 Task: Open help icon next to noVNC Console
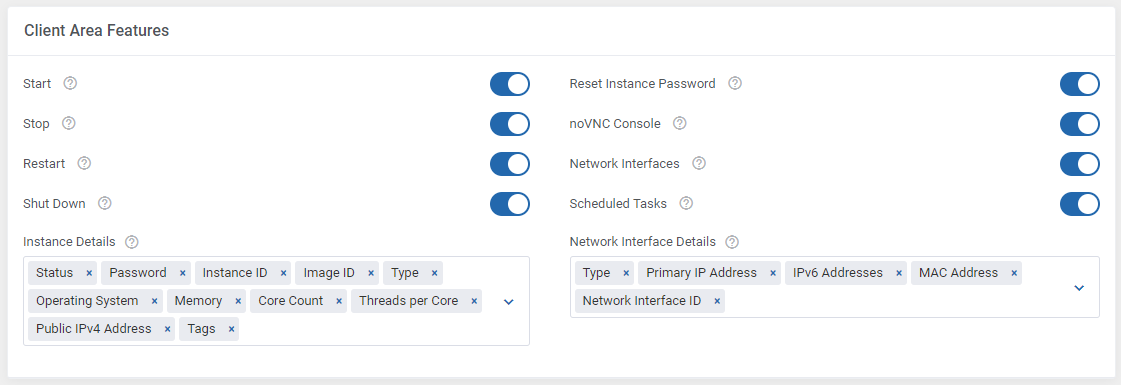[680, 124]
